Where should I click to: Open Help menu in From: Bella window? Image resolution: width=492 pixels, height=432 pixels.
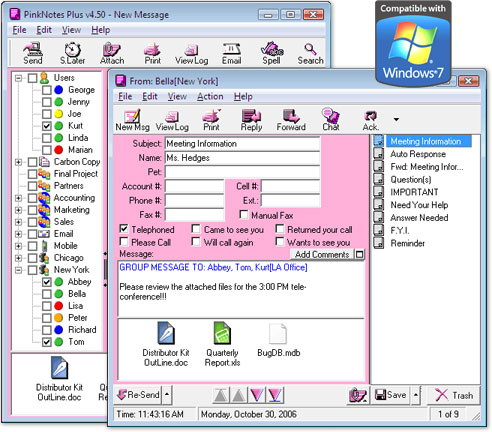pos(243,97)
